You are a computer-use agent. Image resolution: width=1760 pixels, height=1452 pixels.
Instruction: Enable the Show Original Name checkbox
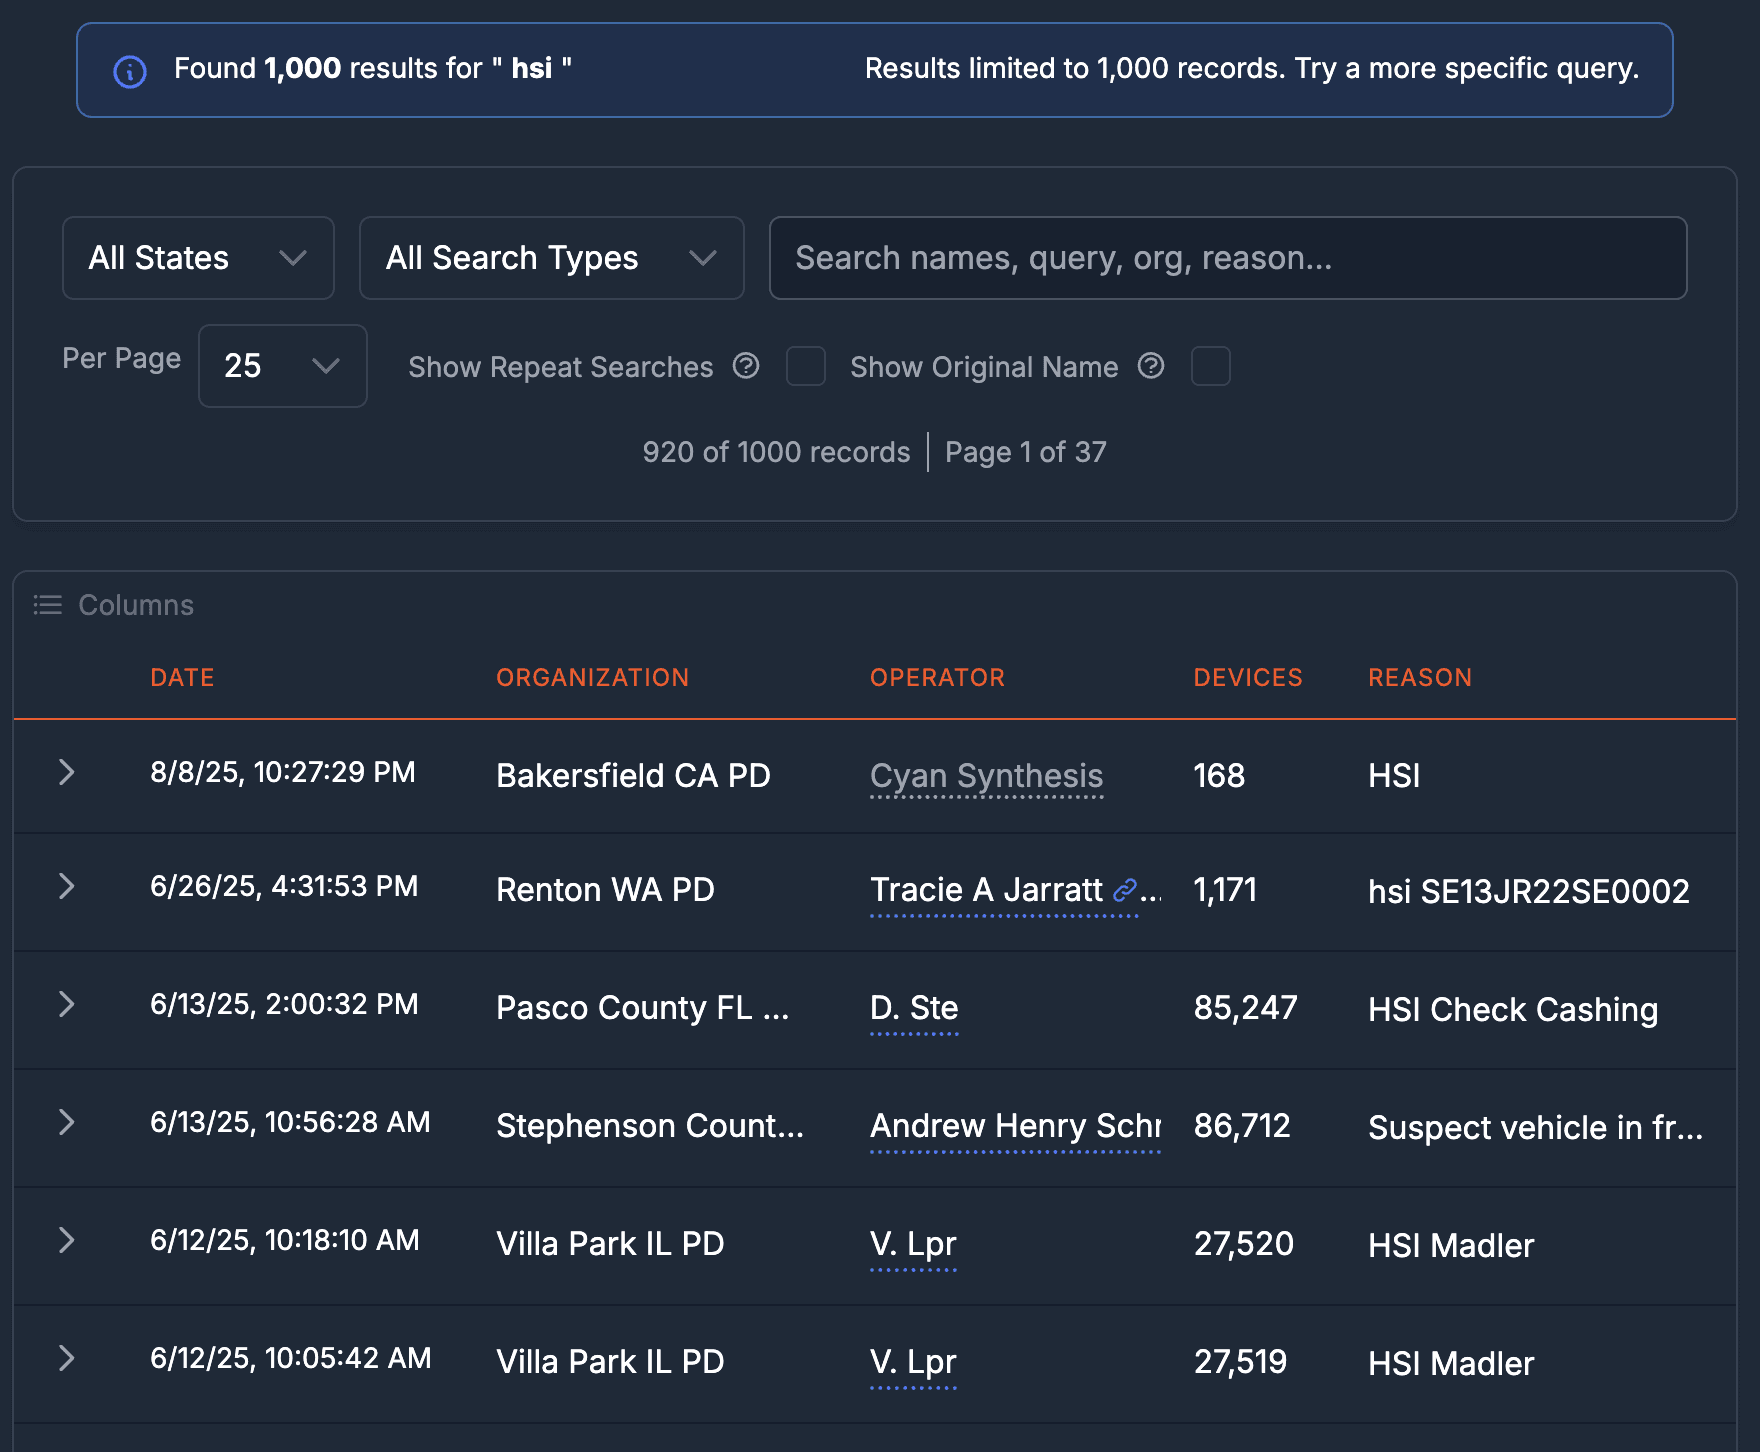click(1211, 367)
